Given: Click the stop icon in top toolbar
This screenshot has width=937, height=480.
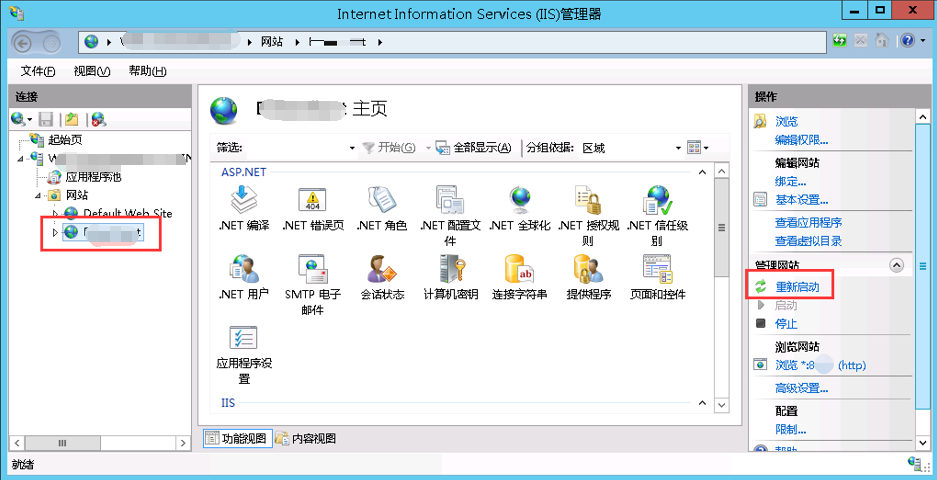Looking at the screenshot, I should pos(861,41).
